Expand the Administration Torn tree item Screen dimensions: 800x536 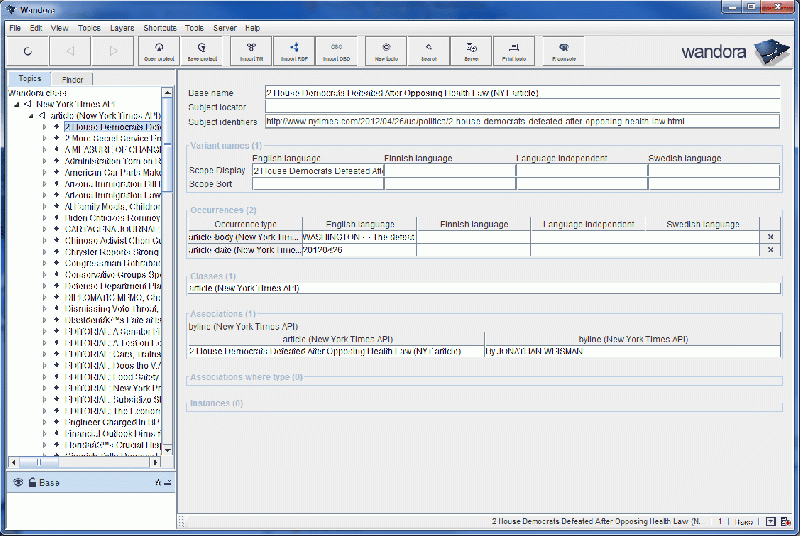tap(45, 160)
